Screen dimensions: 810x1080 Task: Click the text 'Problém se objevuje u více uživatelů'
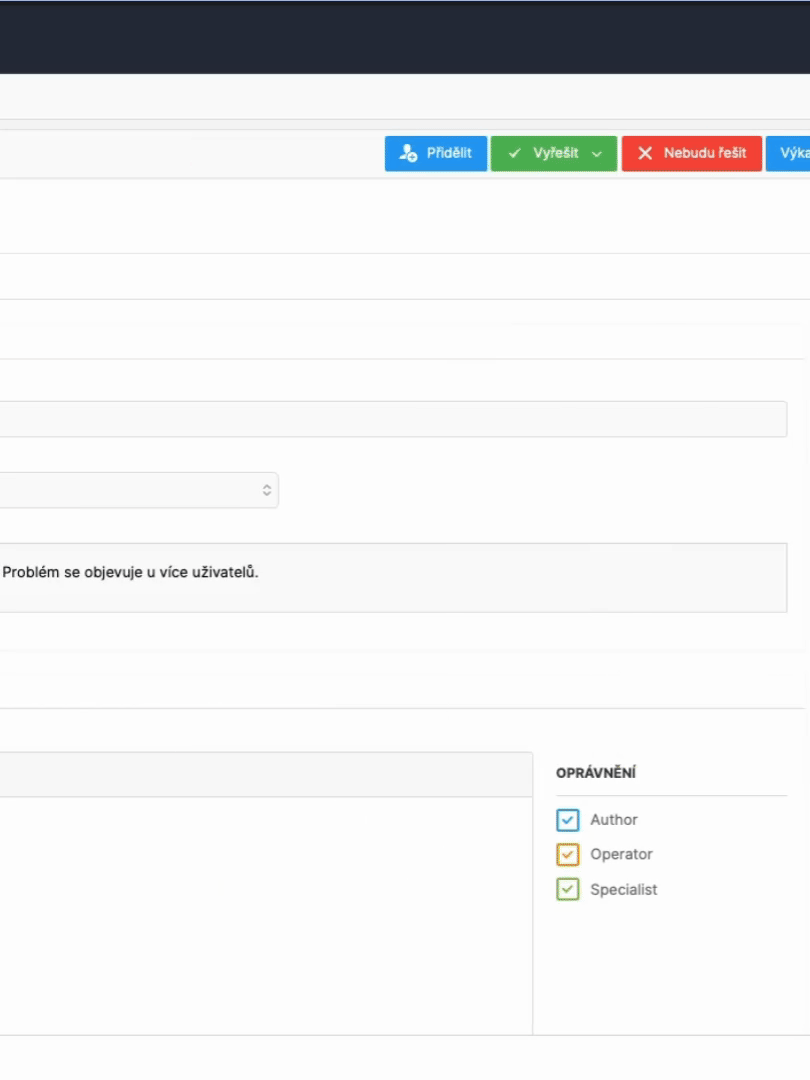point(130,573)
